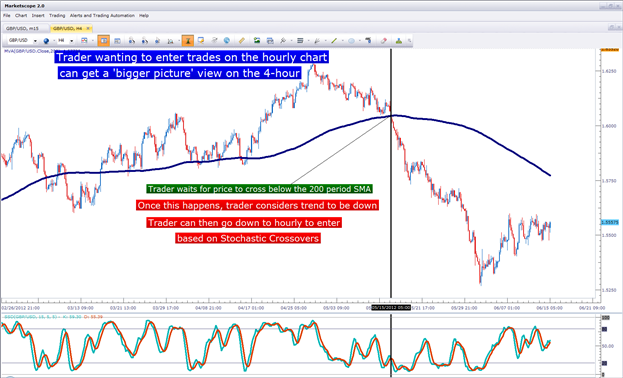Image resolution: width=623 pixels, height=378 pixels.
Task: Click the third of four small chart icons
Action: [x=157, y=41]
